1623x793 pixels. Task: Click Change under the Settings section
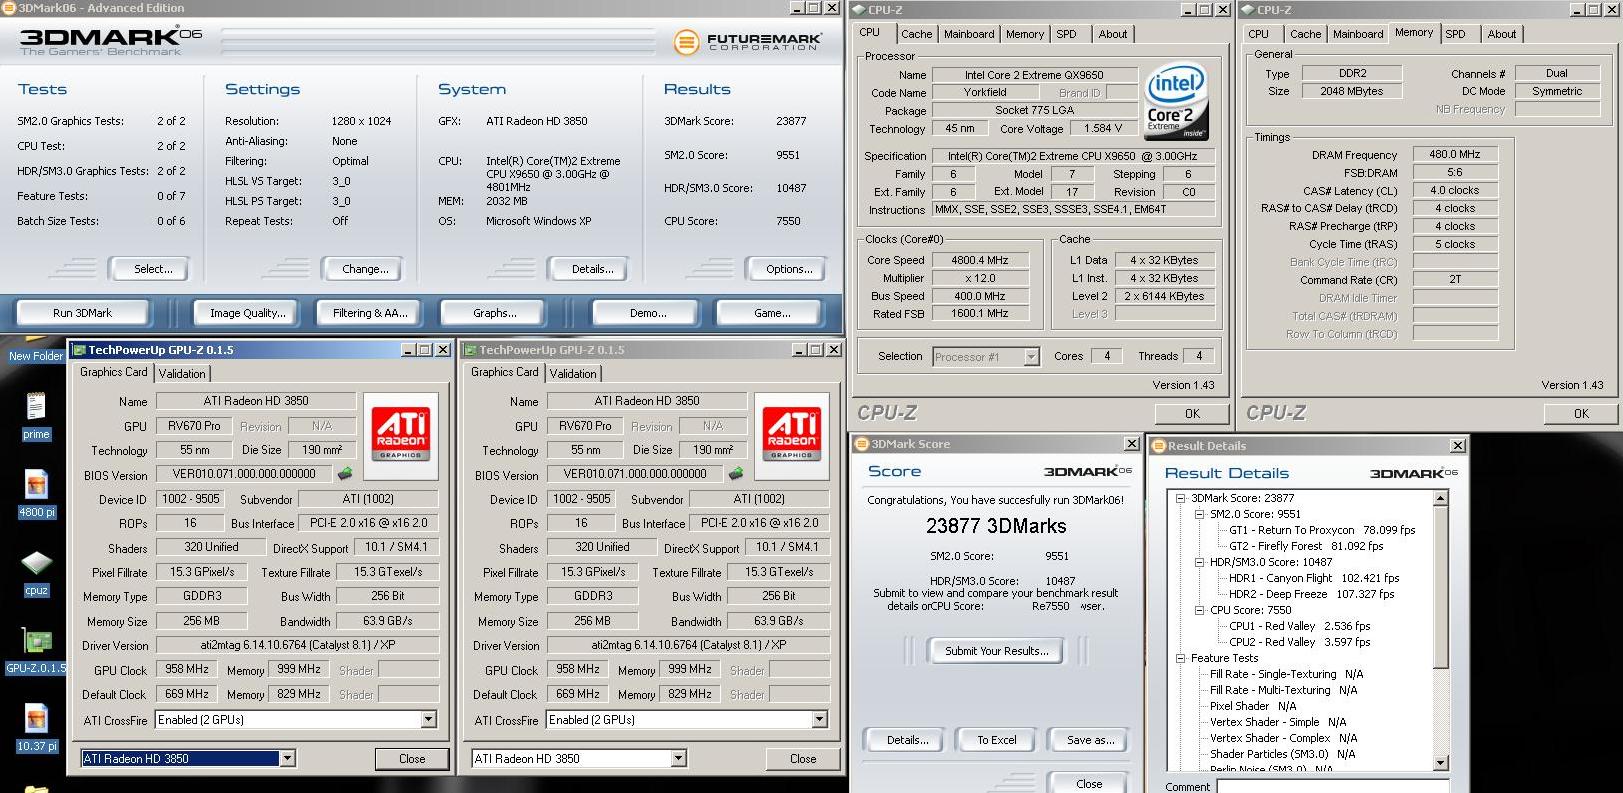(x=365, y=269)
